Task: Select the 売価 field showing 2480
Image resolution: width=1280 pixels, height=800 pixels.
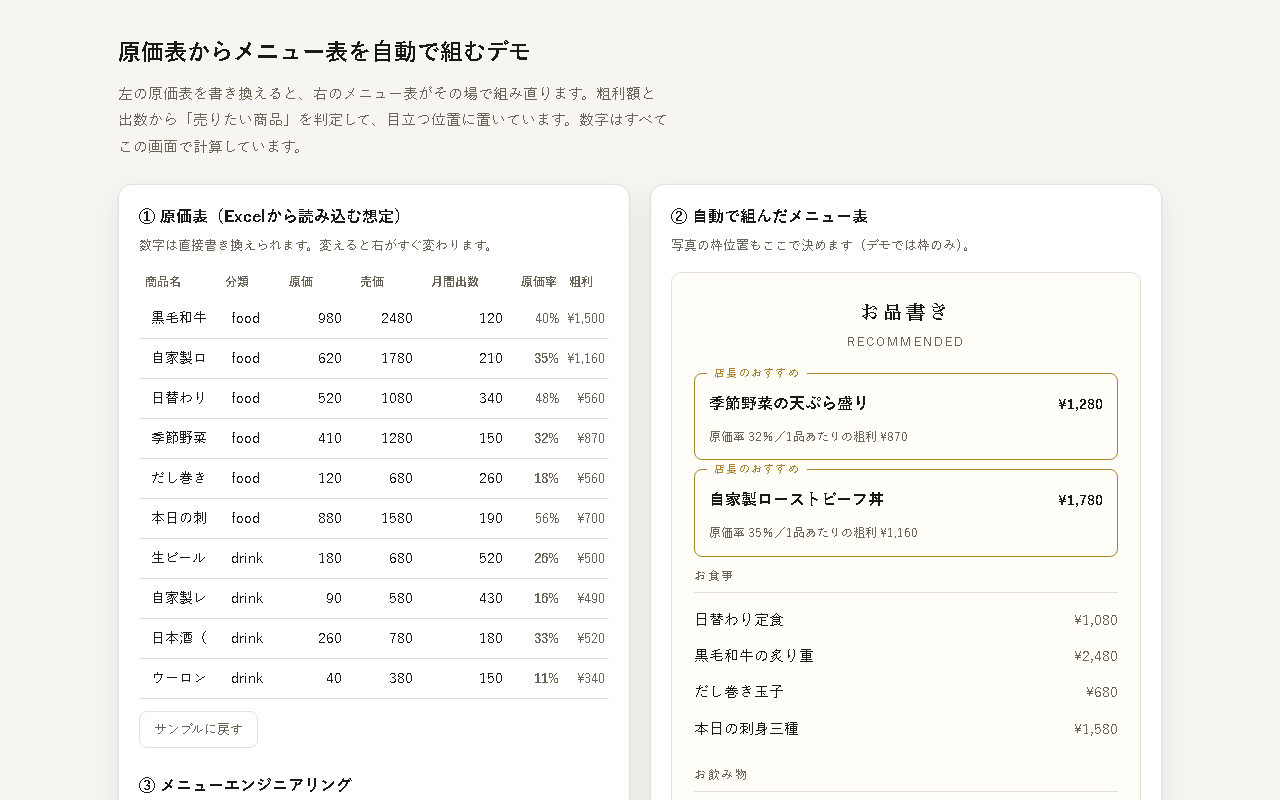Action: (388, 318)
